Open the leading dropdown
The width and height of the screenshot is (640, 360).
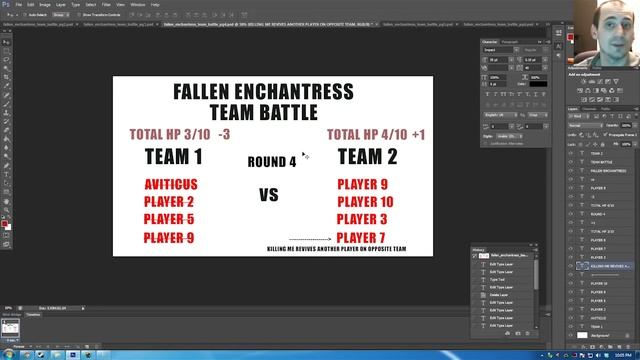(545, 60)
